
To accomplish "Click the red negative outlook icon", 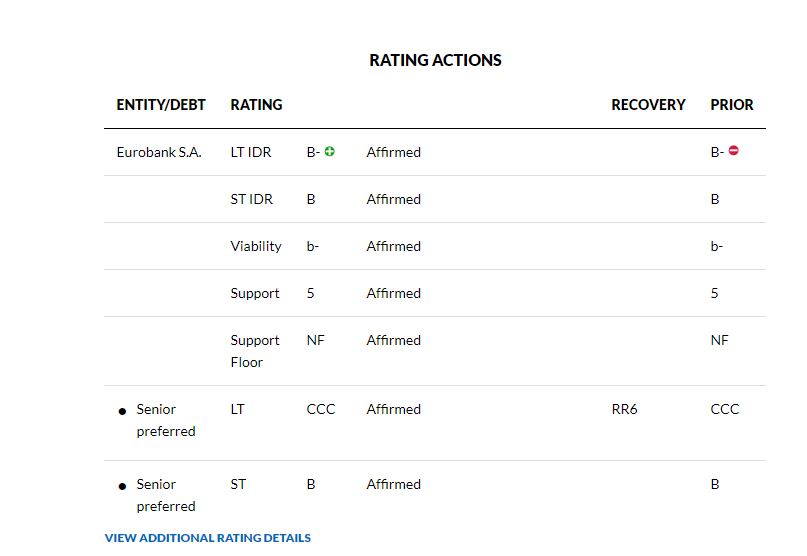I will [x=734, y=152].
